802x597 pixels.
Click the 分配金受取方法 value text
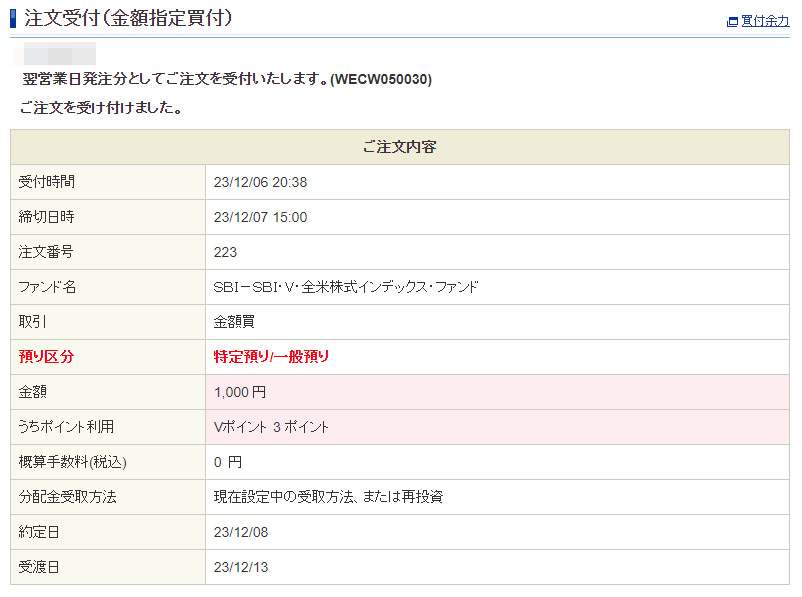[328, 497]
